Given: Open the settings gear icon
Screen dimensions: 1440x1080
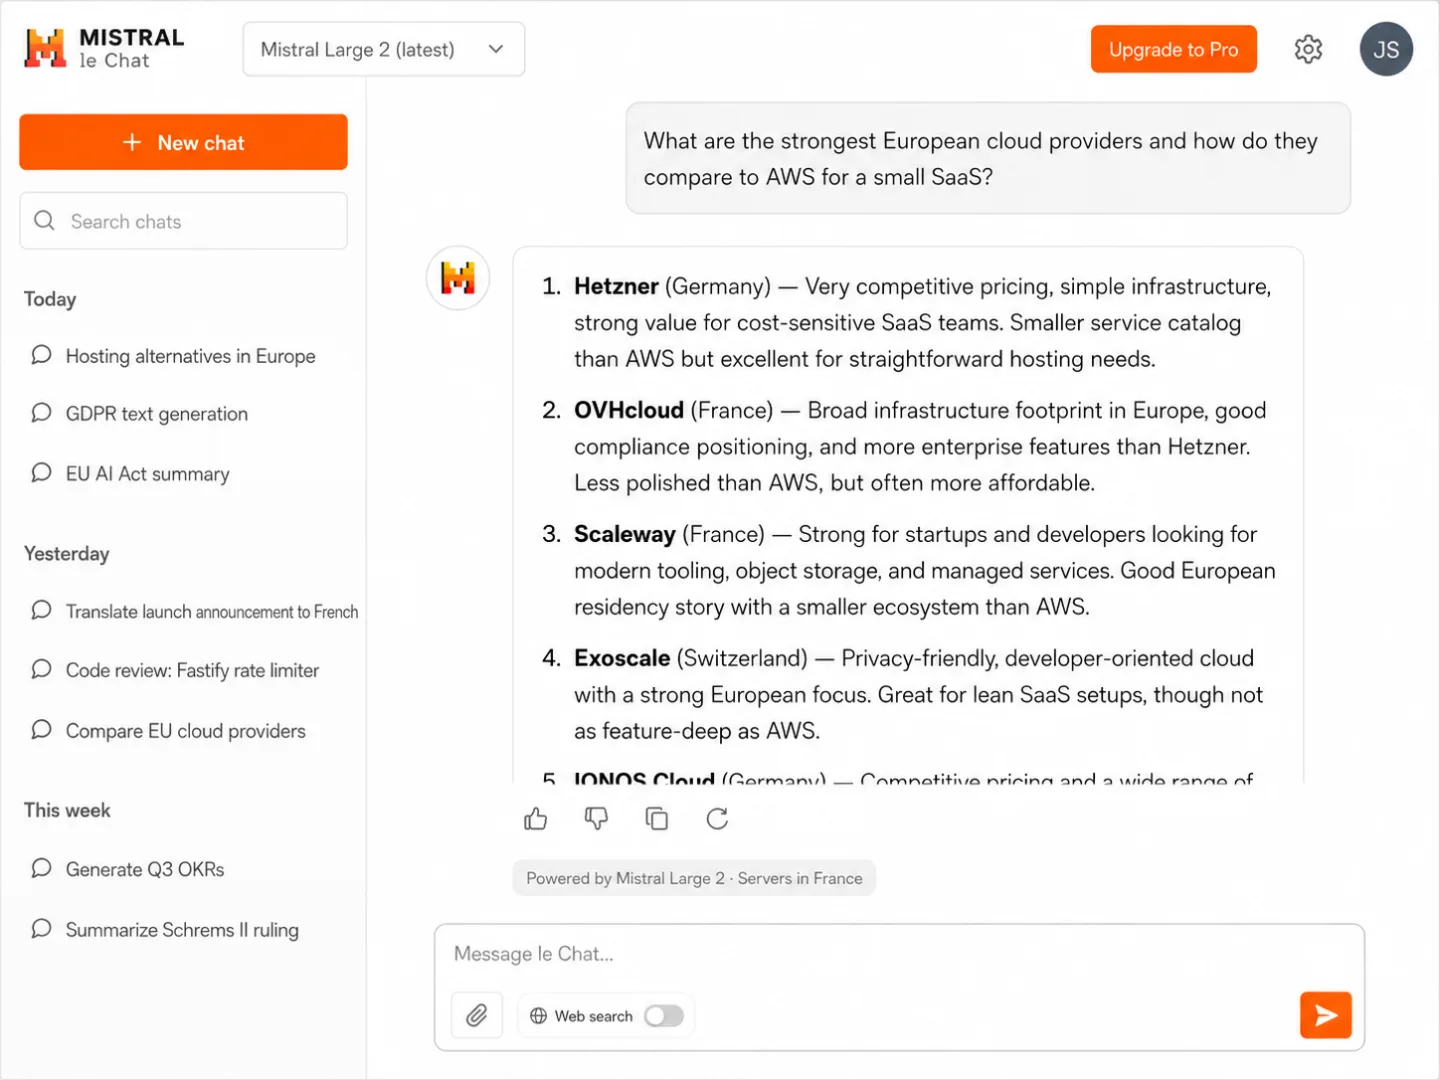Looking at the screenshot, I should (1308, 49).
